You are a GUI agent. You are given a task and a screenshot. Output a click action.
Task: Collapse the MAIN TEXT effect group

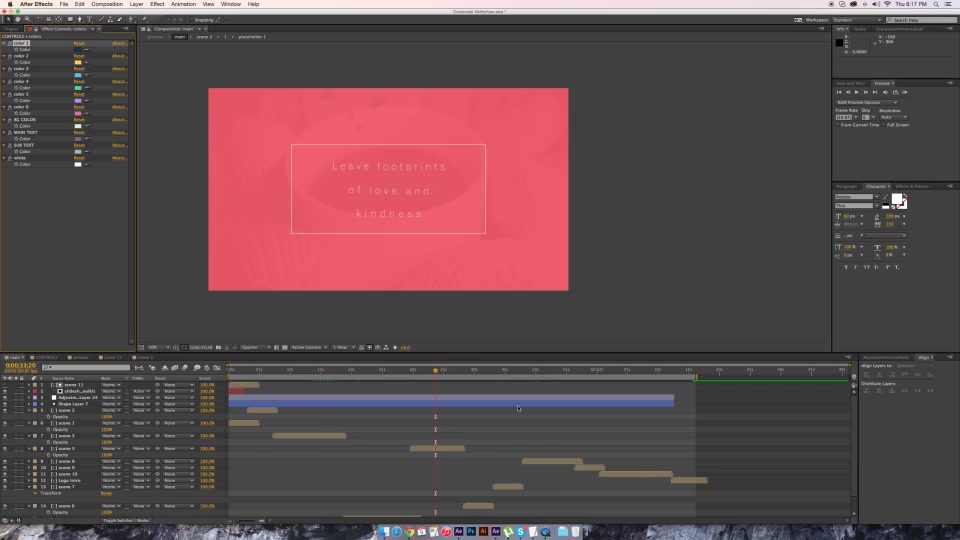[4, 133]
